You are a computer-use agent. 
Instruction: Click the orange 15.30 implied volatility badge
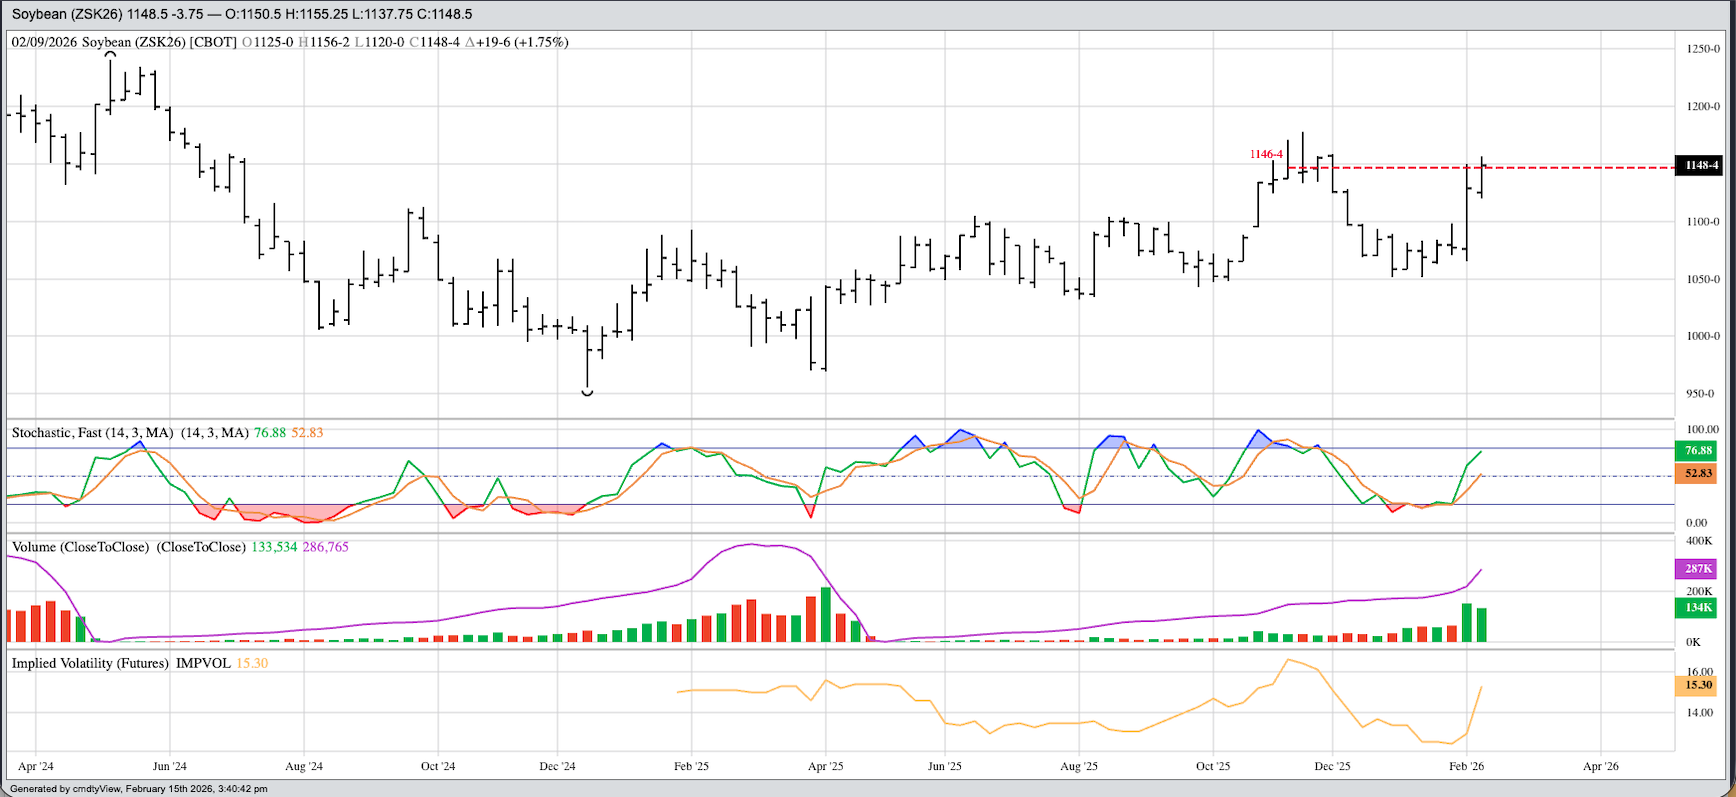coord(1698,685)
